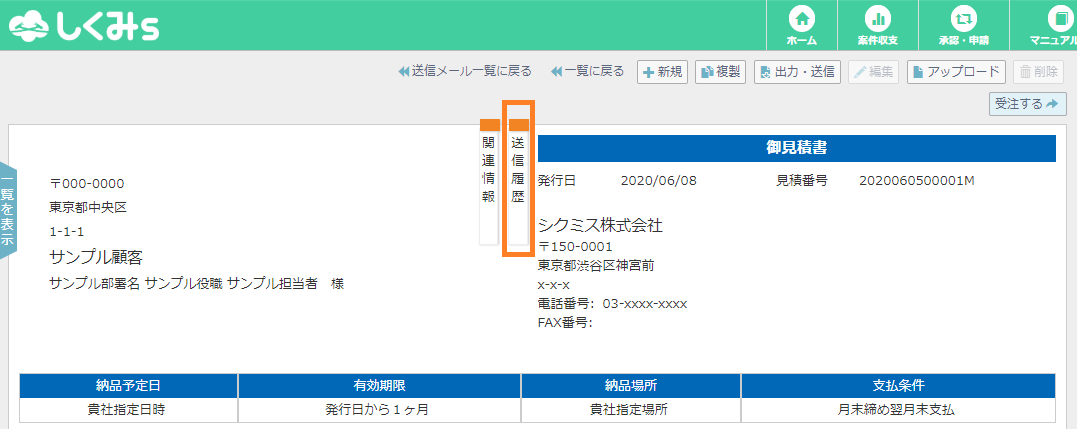Select cell 貴社指定場所
The image size is (1077, 429).
[x=631, y=410]
